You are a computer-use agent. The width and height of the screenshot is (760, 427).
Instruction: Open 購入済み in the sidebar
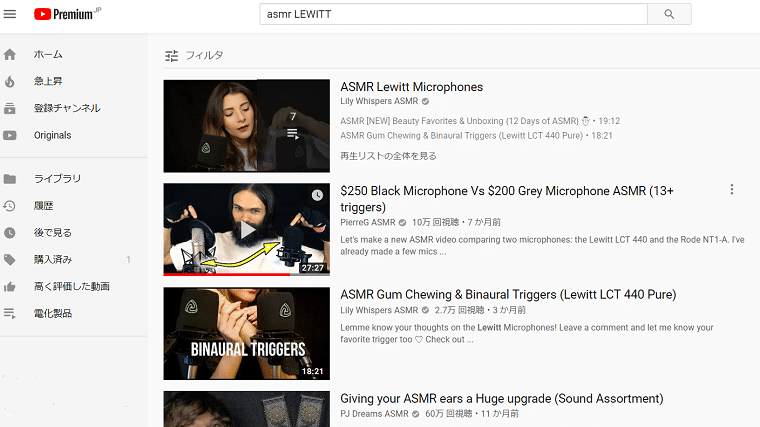point(53,260)
